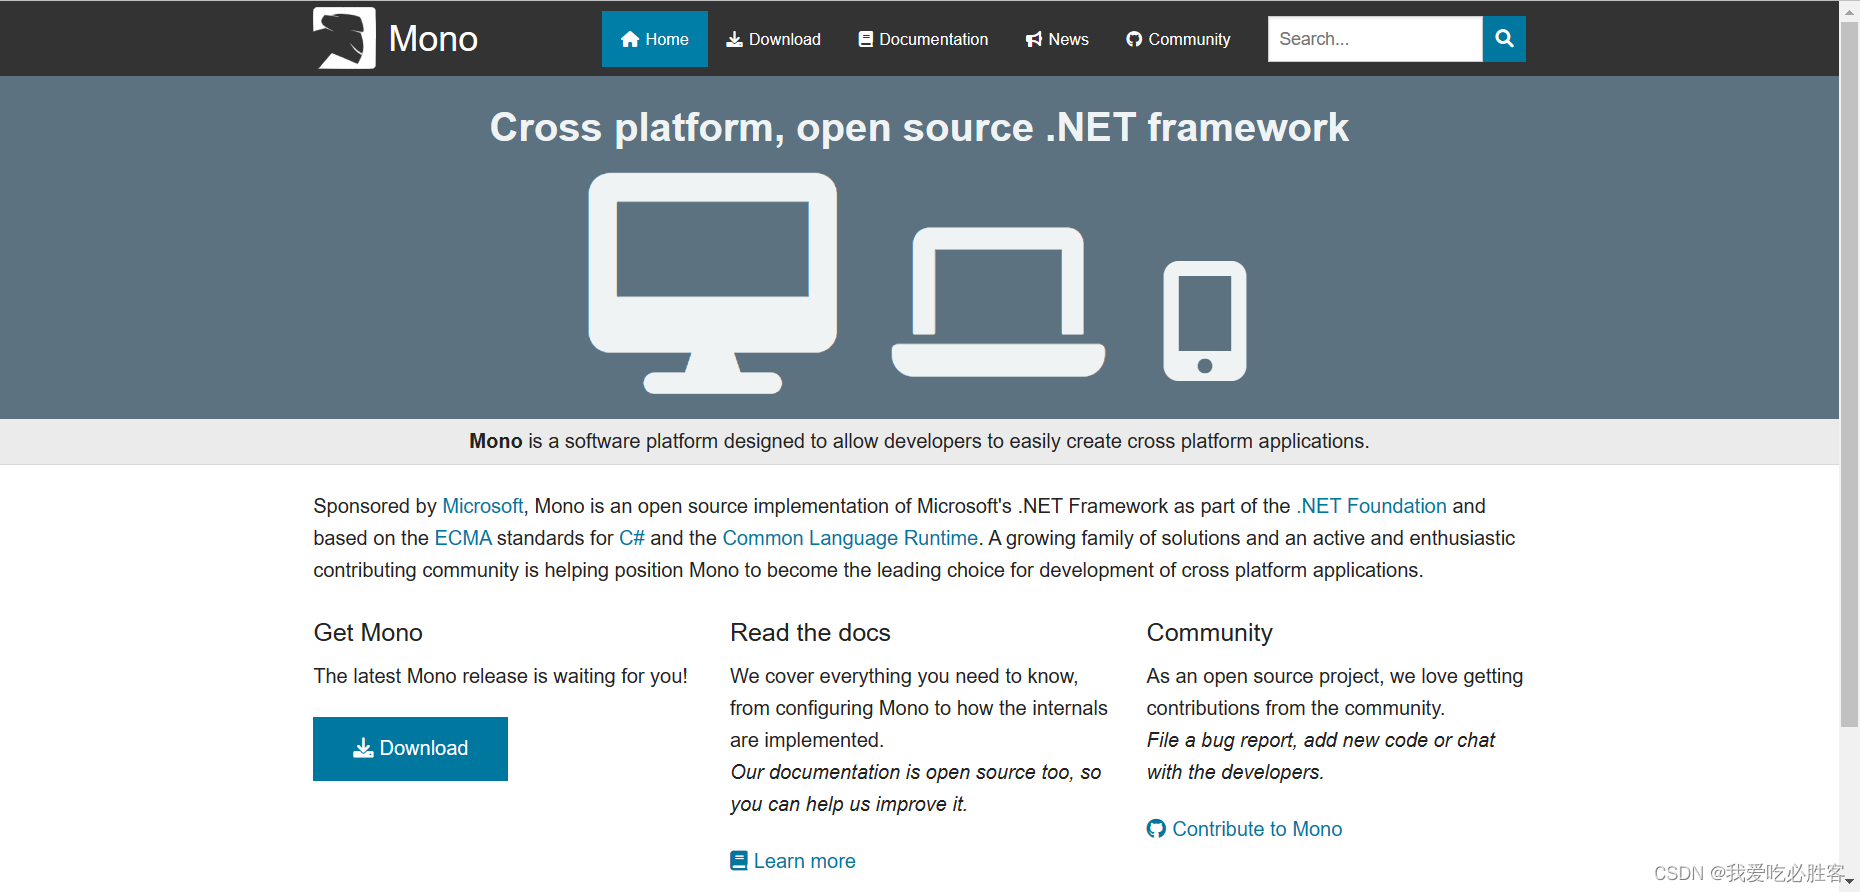This screenshot has width=1860, height=892.
Task: Click the 'Cross platform, open source .NET framework' headline
Action: point(919,128)
